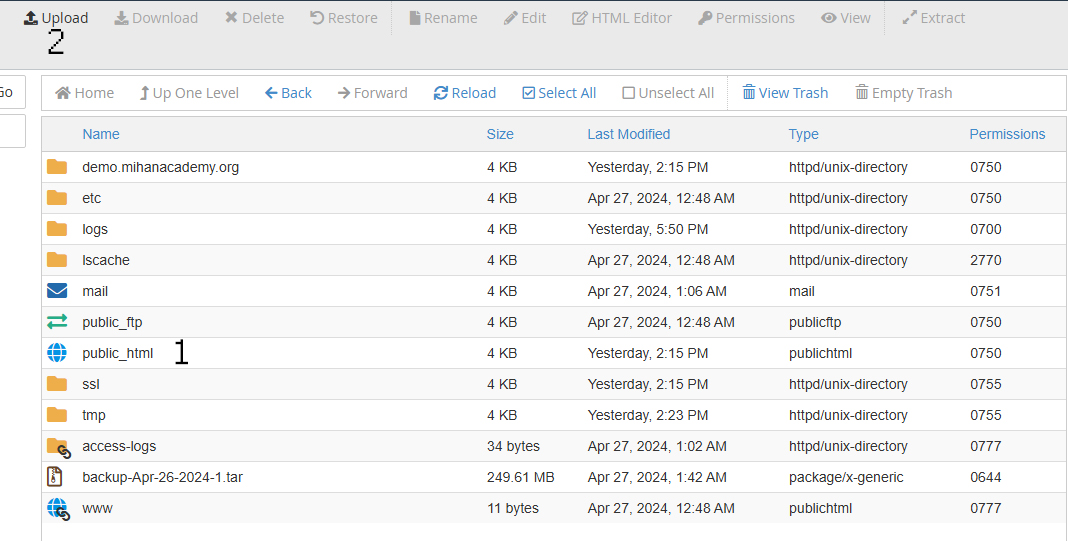Reload the file listing
Viewport: 1068px width, 541px height.
coord(465,93)
